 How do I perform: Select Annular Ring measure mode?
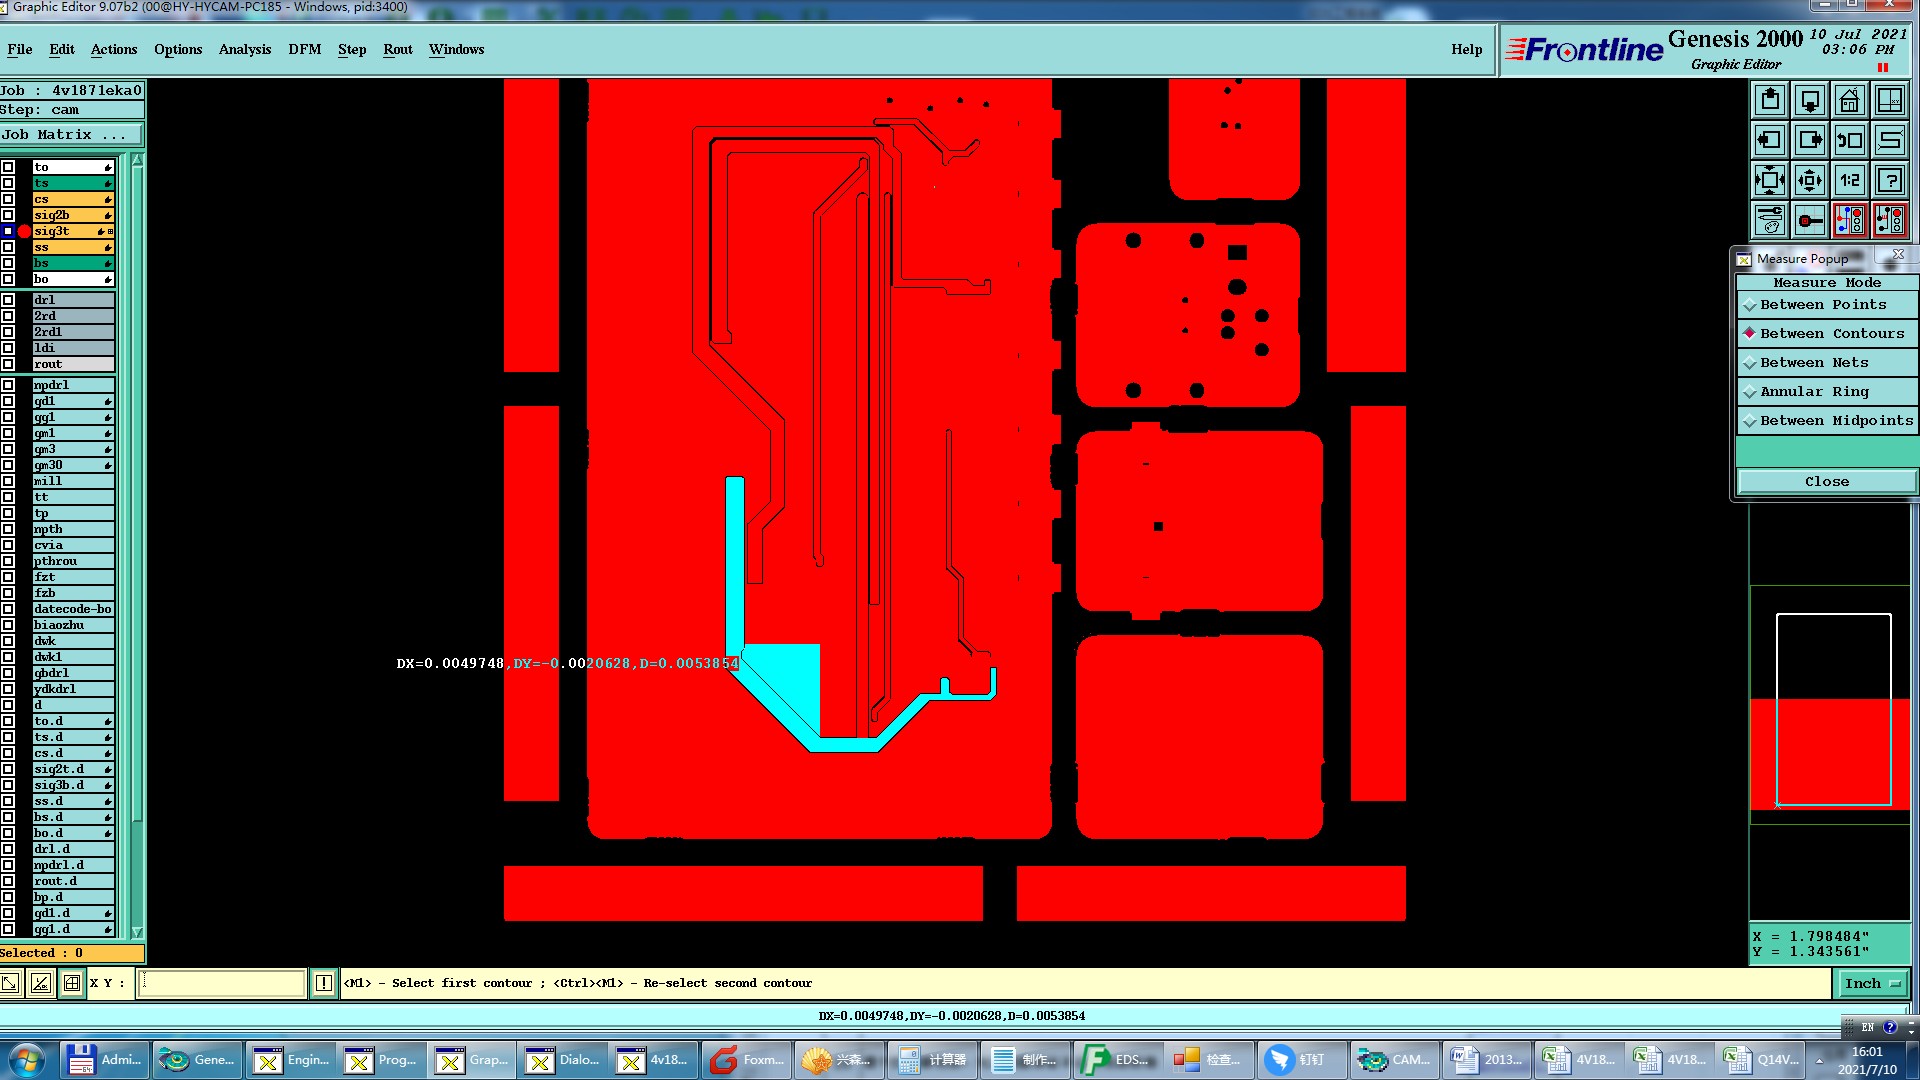[1826, 392]
